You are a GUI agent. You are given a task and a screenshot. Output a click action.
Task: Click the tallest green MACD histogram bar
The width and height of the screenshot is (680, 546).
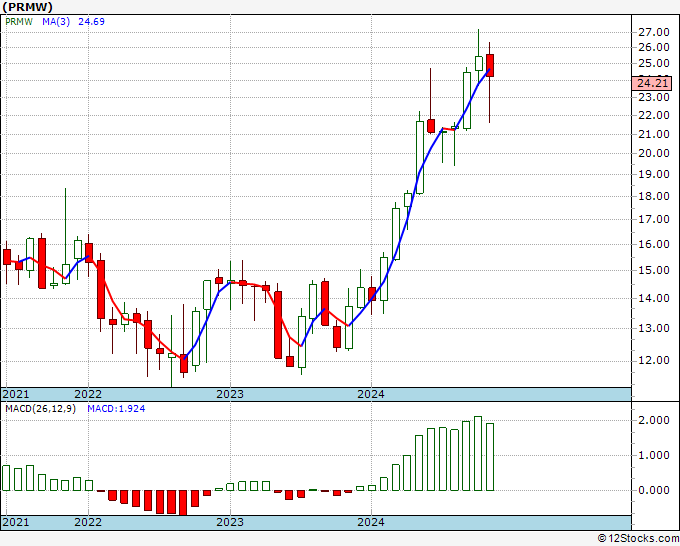tap(478, 454)
